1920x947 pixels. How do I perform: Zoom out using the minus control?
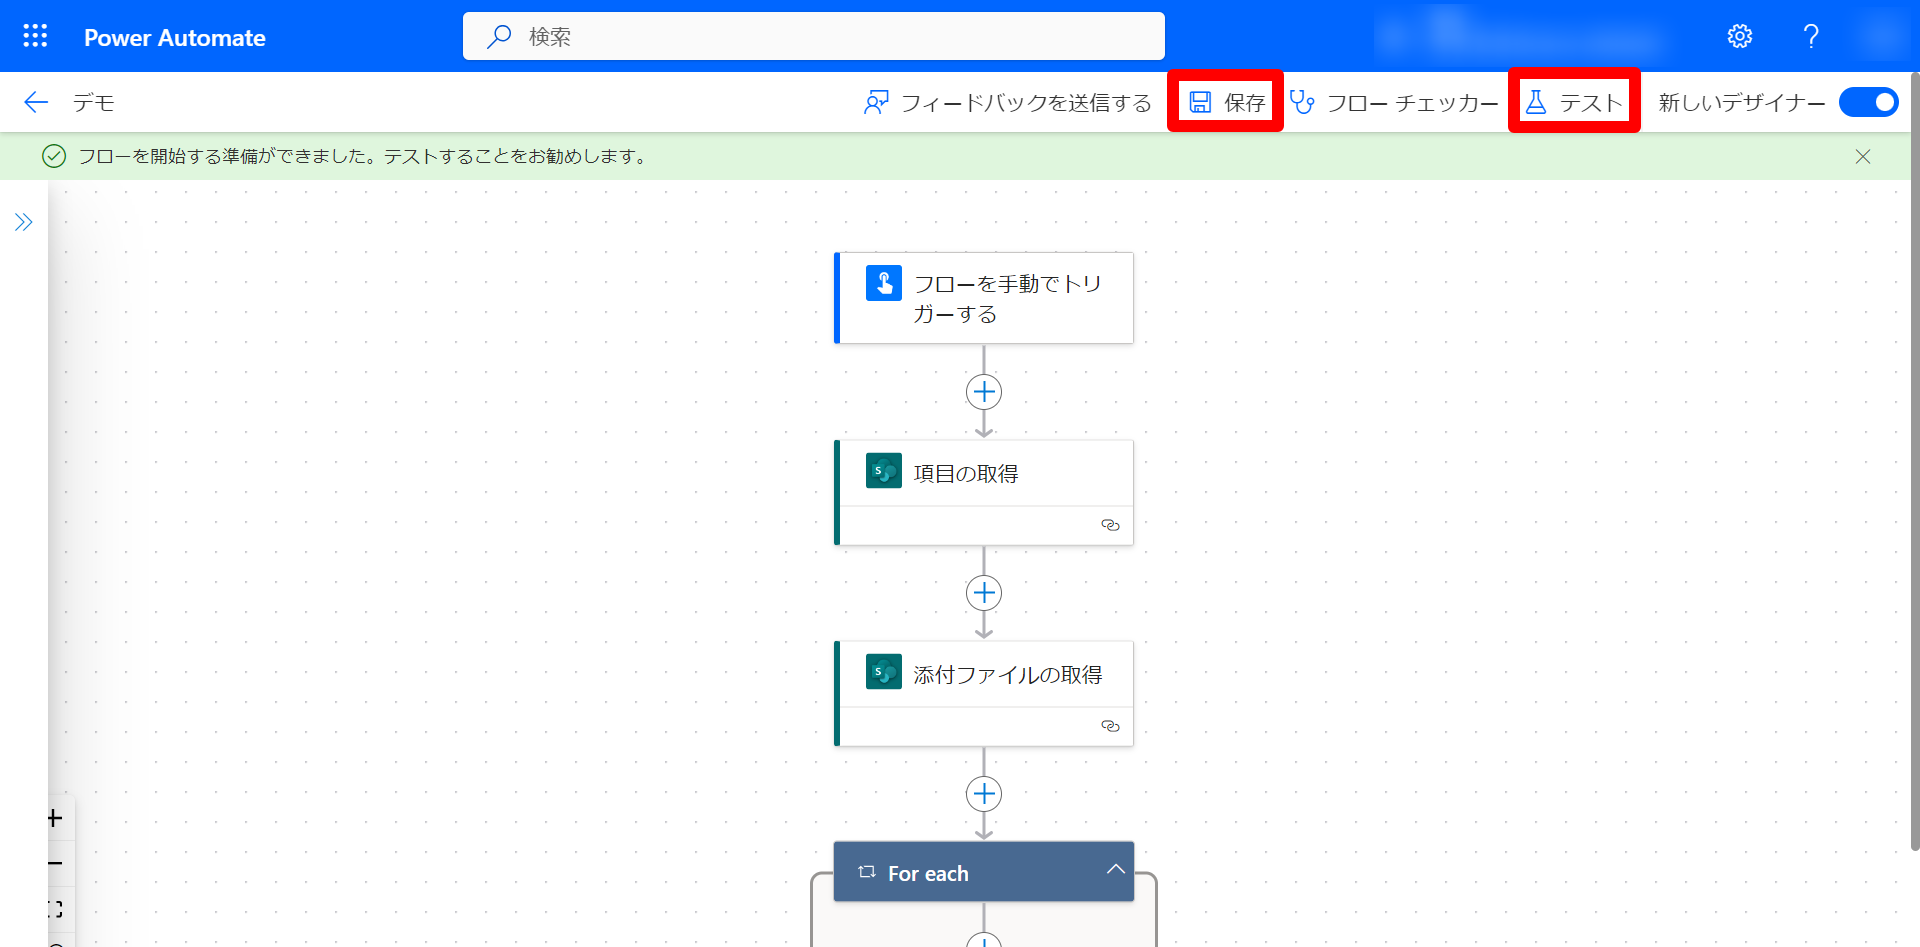(x=55, y=863)
